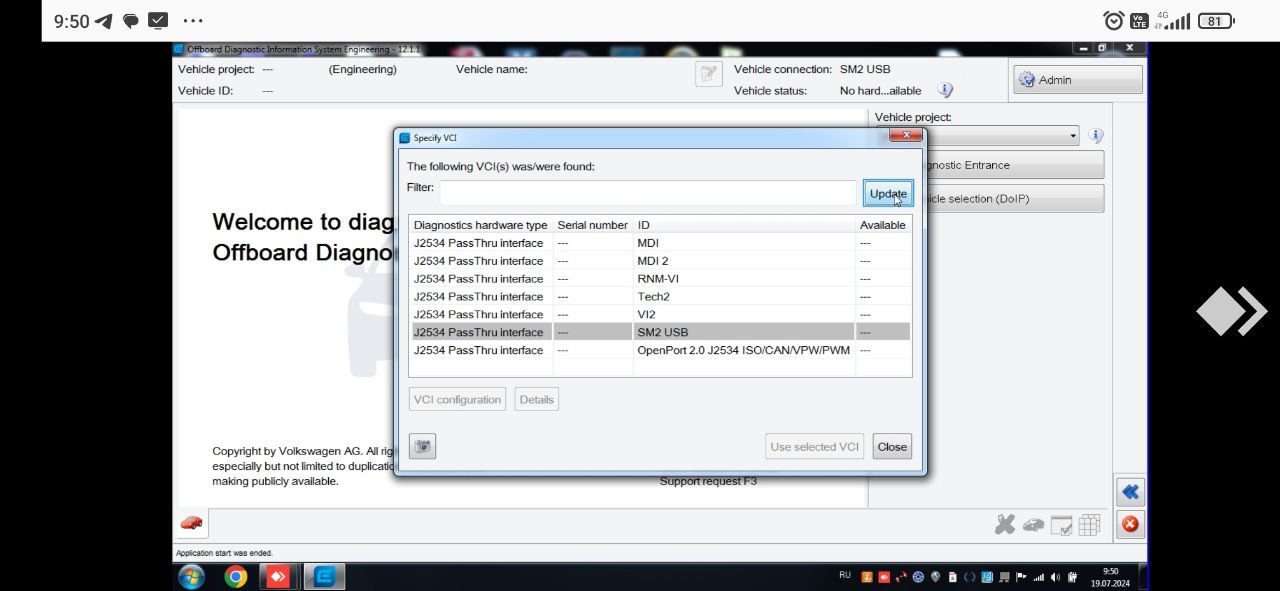Sort by the ID column header

click(744, 225)
